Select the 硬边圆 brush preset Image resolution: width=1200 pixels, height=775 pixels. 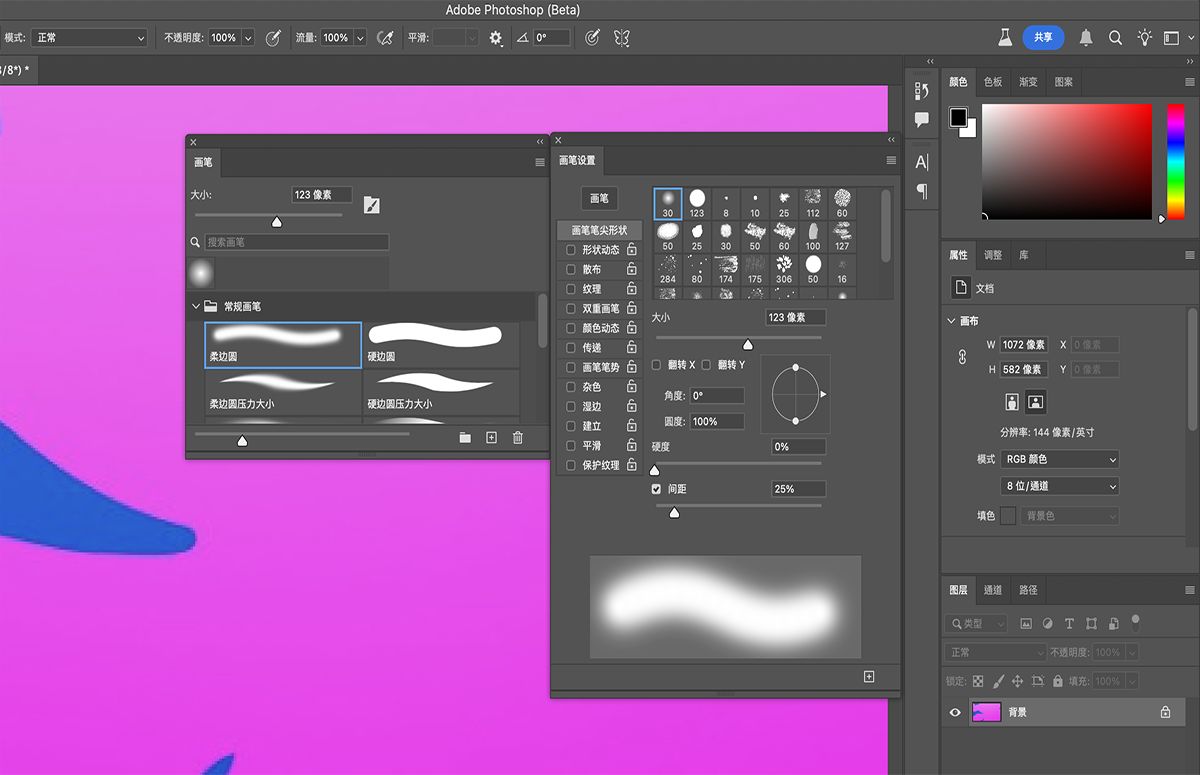(x=441, y=344)
